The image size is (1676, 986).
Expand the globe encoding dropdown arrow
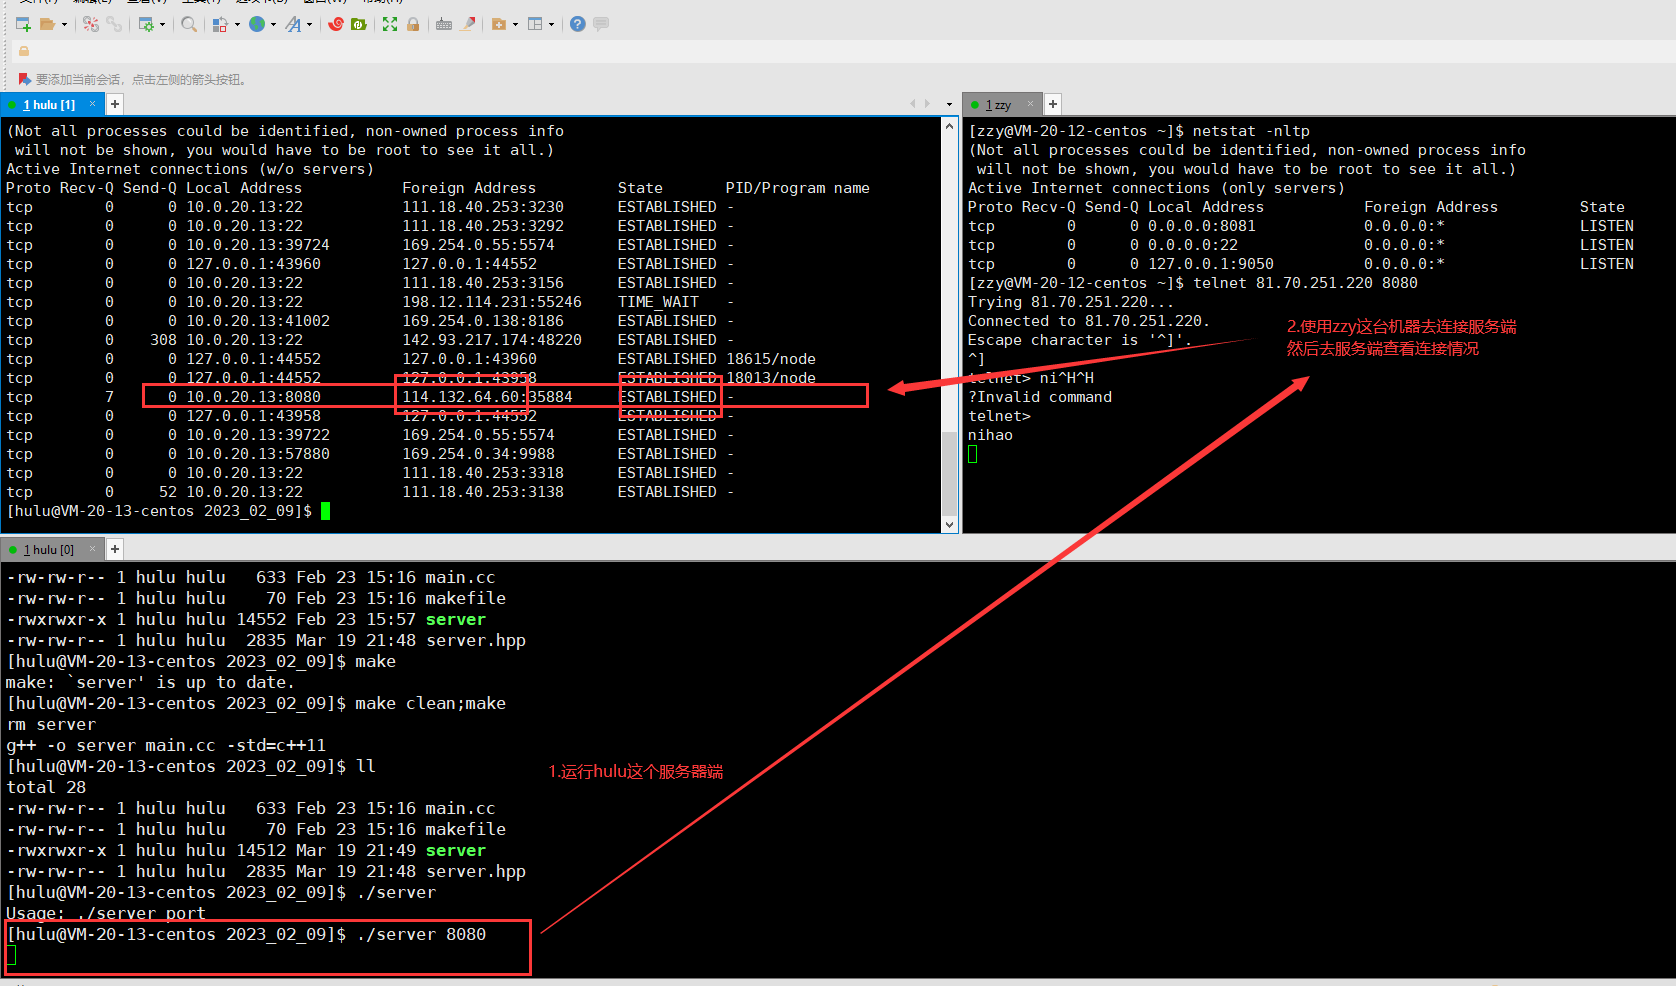click(273, 24)
